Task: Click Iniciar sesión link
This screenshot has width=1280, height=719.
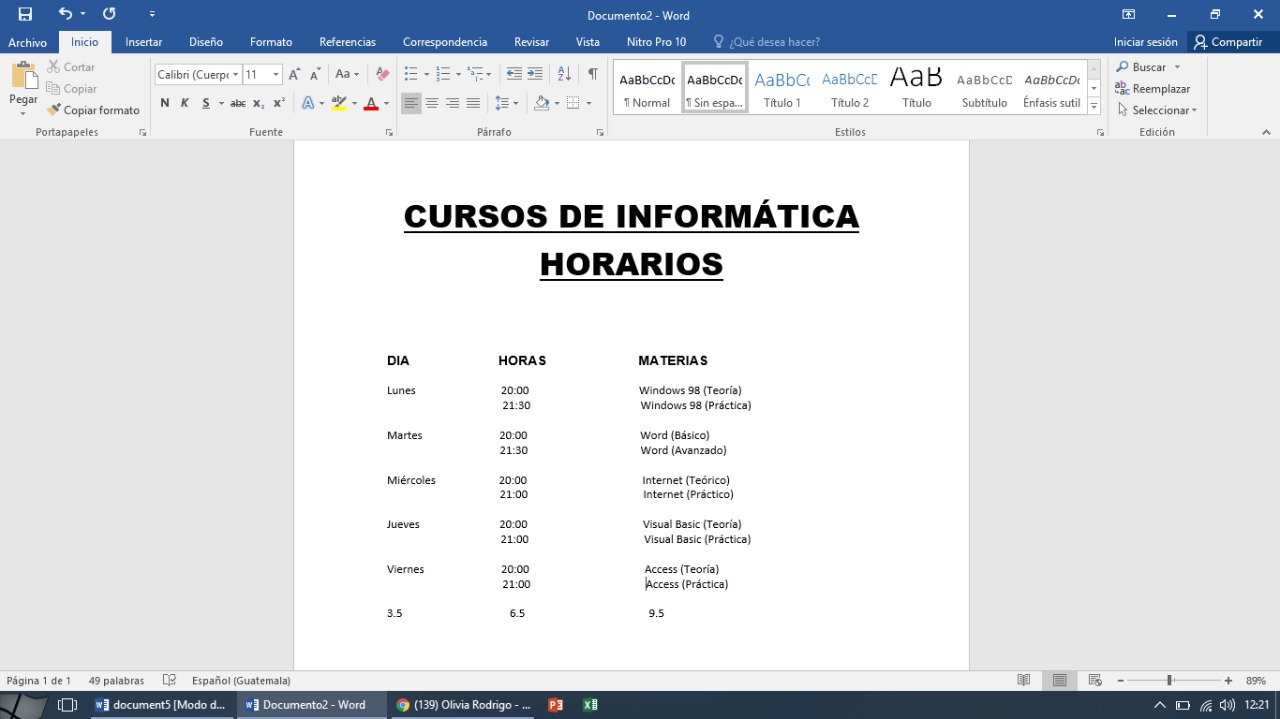Action: pos(1146,42)
